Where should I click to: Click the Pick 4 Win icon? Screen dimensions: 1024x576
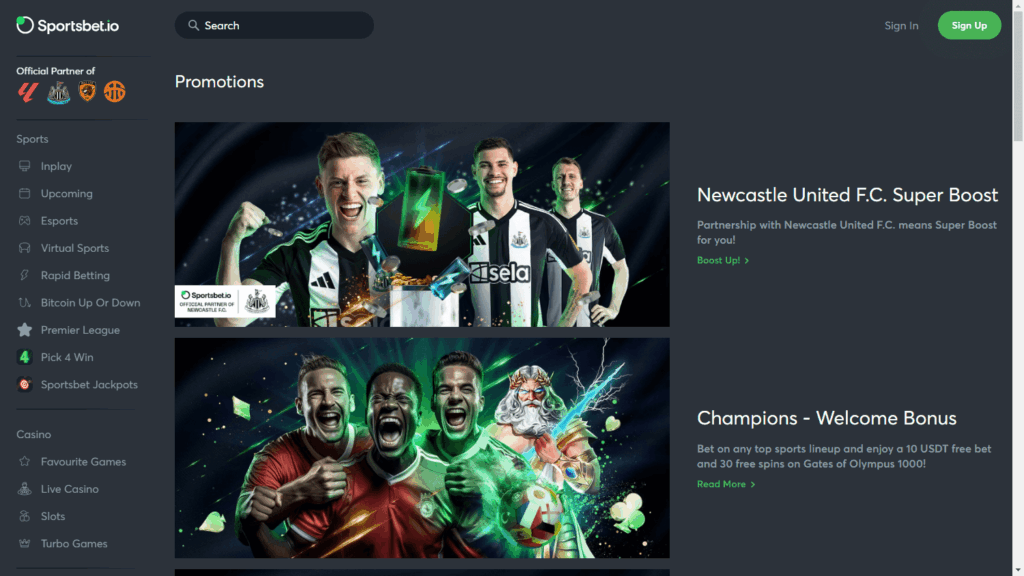tap(25, 357)
